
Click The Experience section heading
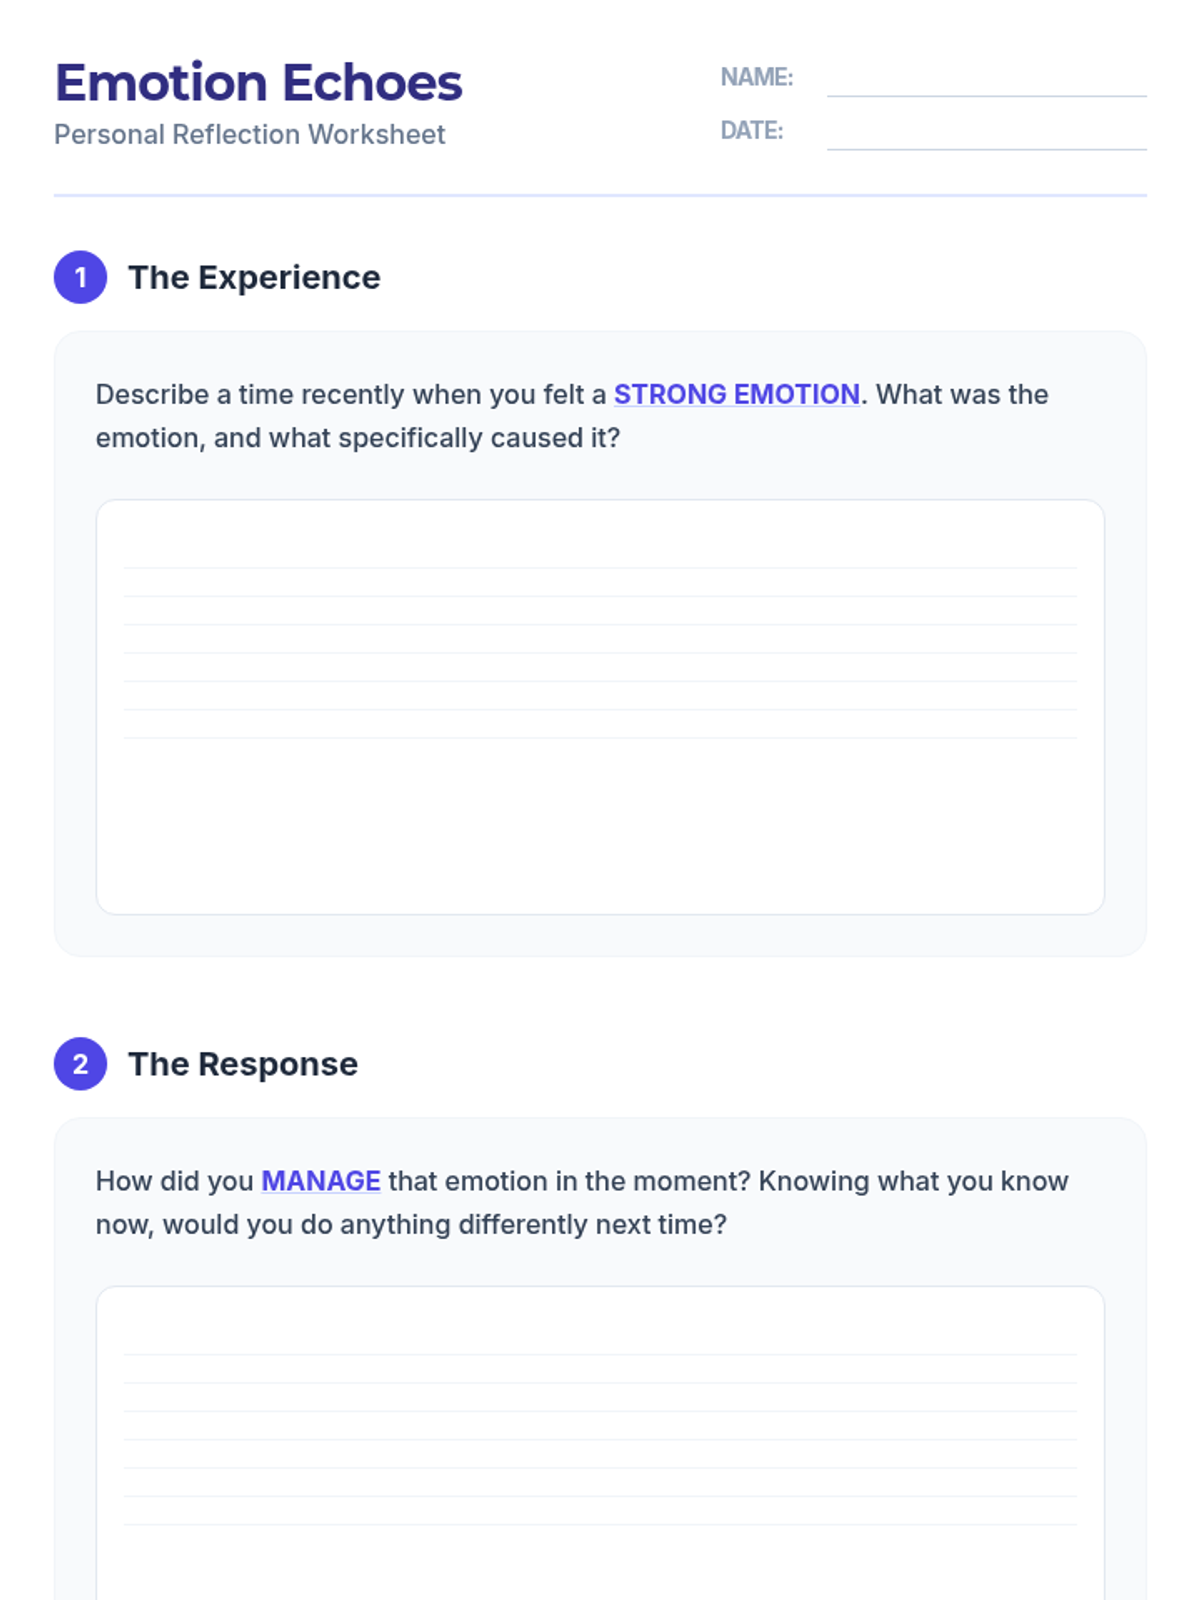point(254,277)
